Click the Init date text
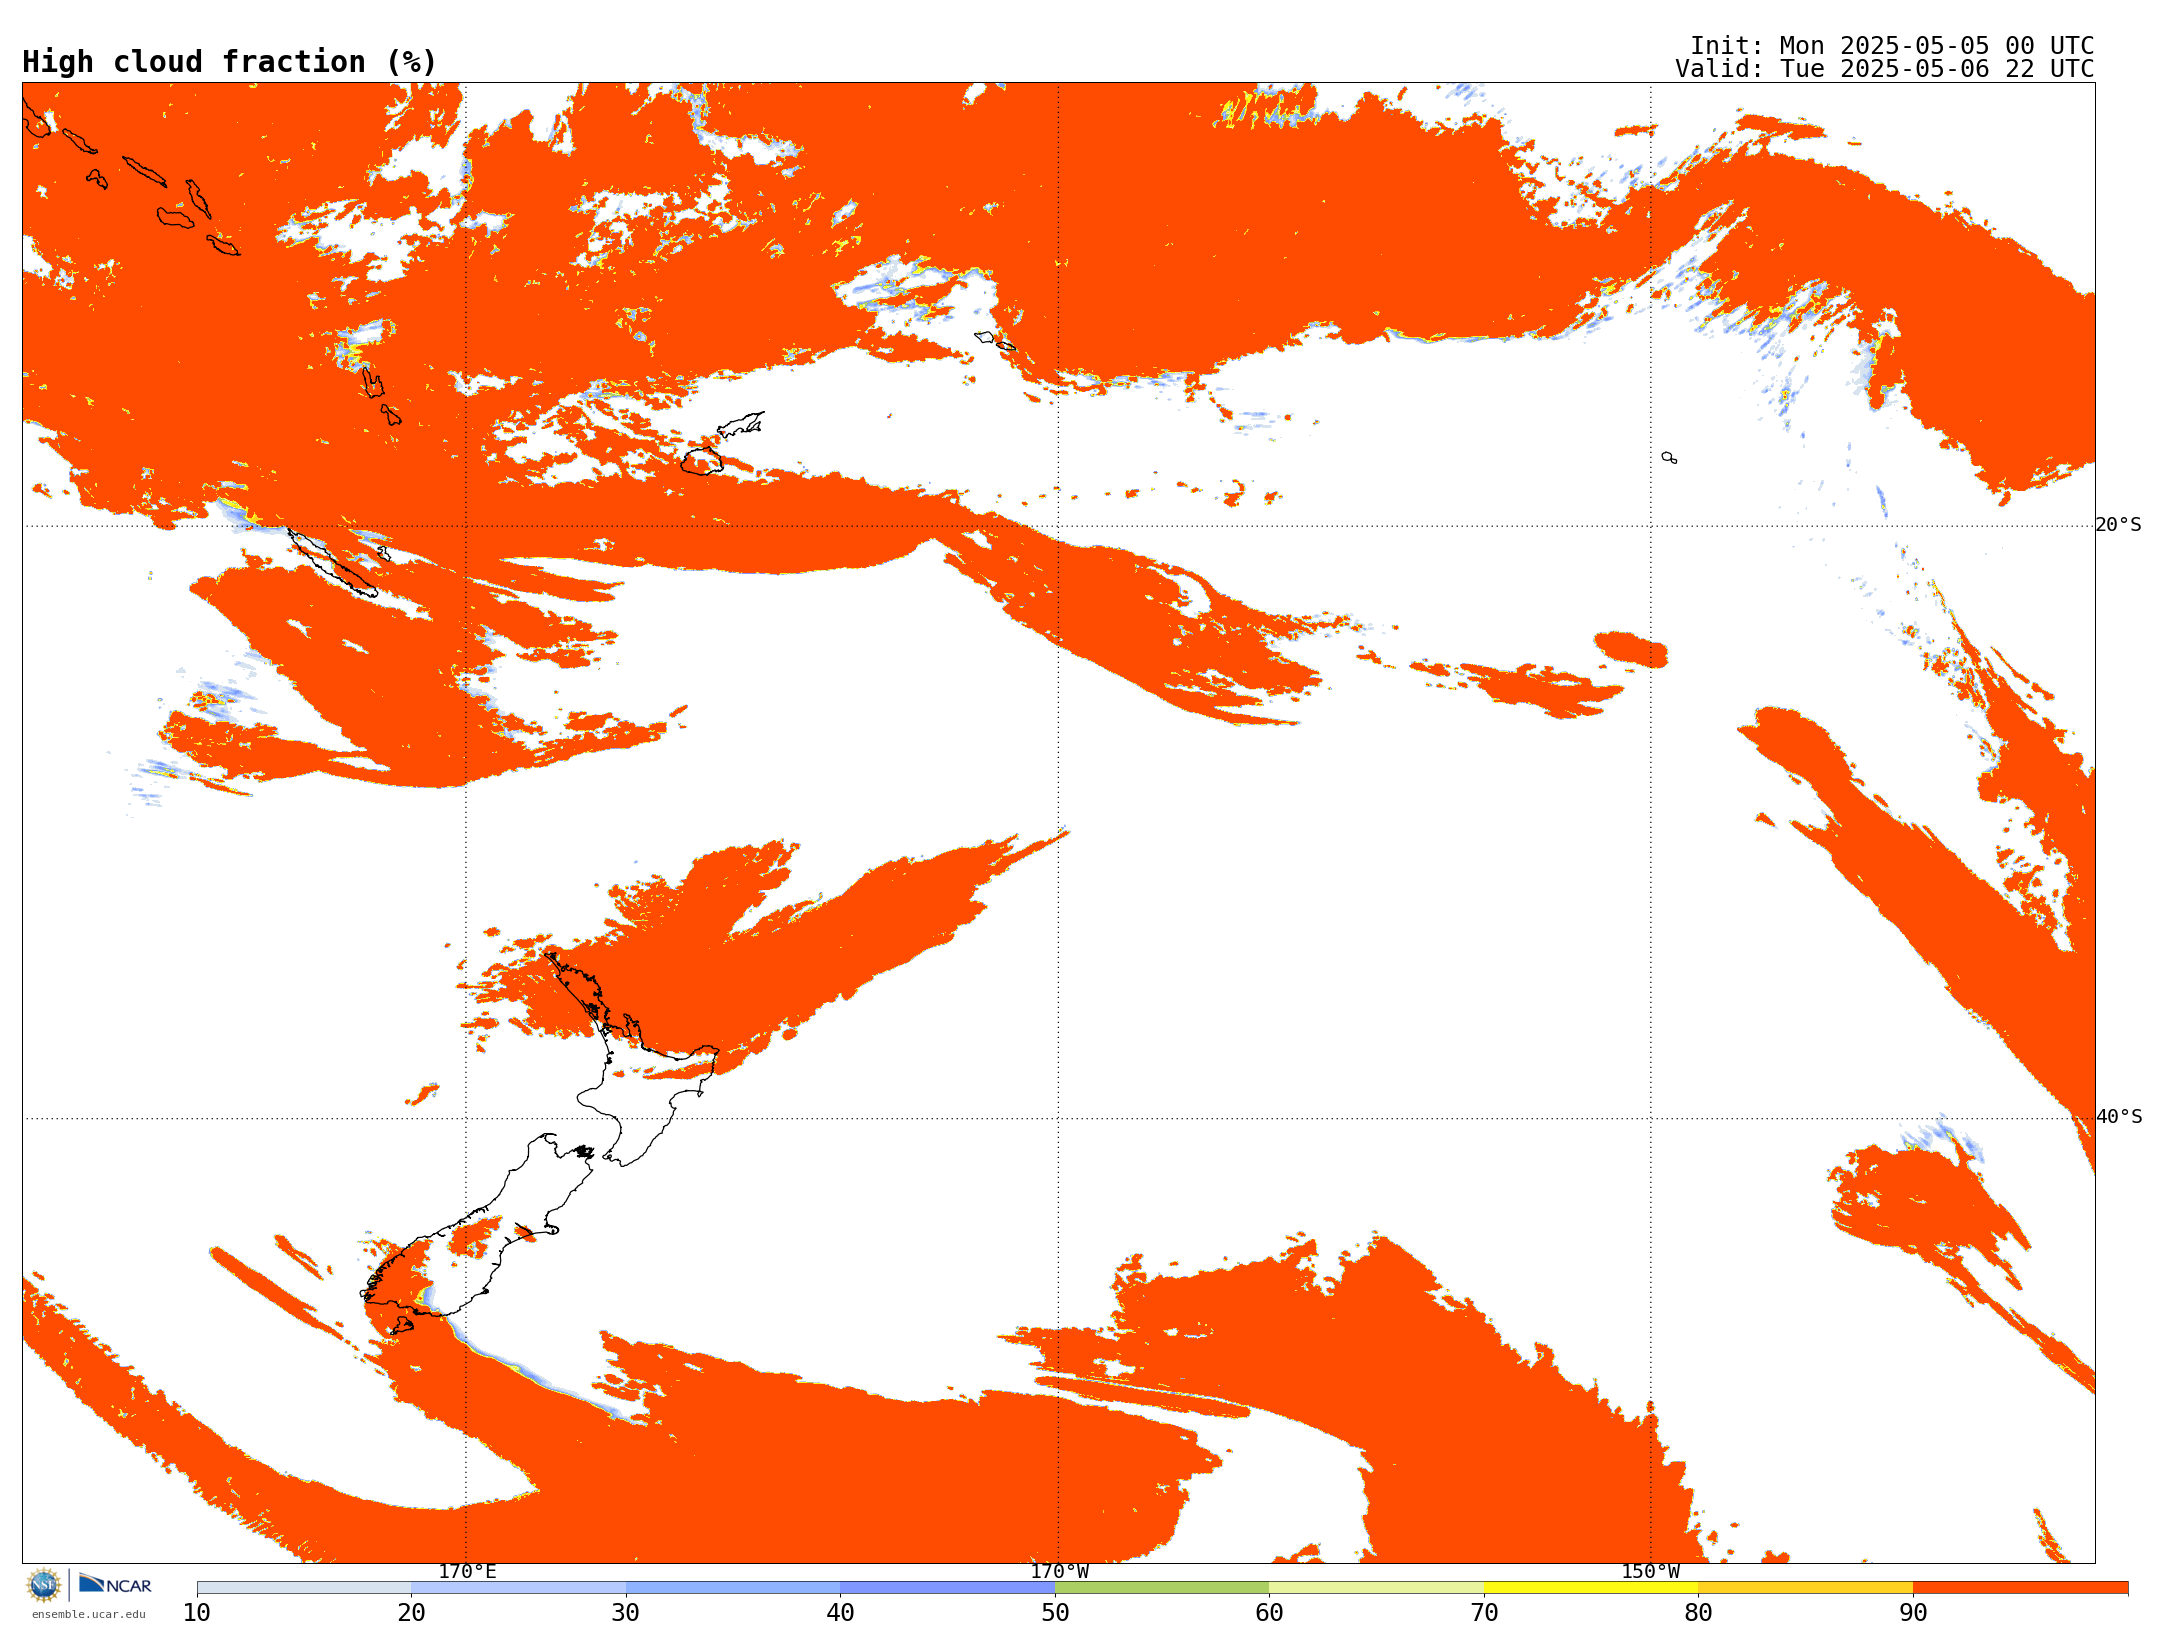Image resolution: width=2160 pixels, height=1626 pixels. tap(1891, 46)
